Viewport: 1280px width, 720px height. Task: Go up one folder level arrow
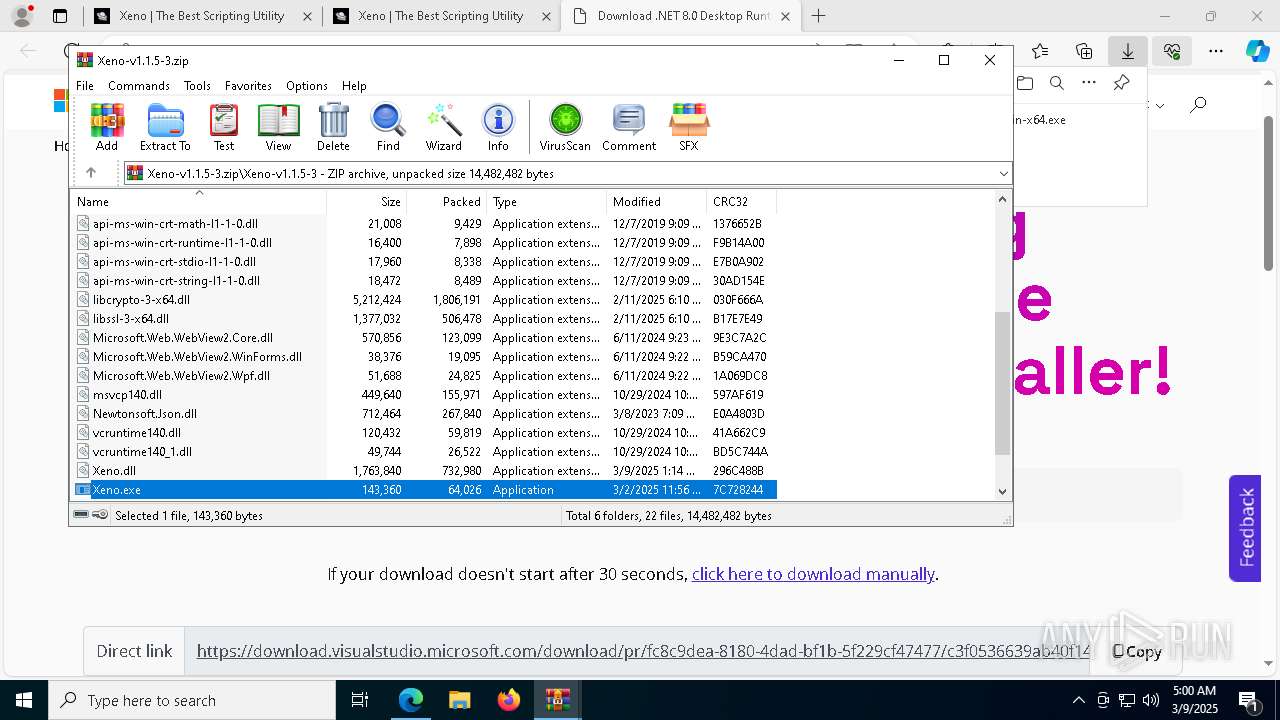(90, 173)
